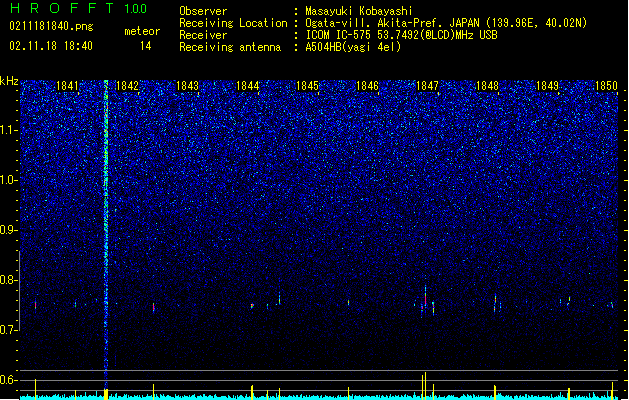629x400 pixels.
Task: Click the 0.6 frequency axis label
Action: [x=9, y=380]
